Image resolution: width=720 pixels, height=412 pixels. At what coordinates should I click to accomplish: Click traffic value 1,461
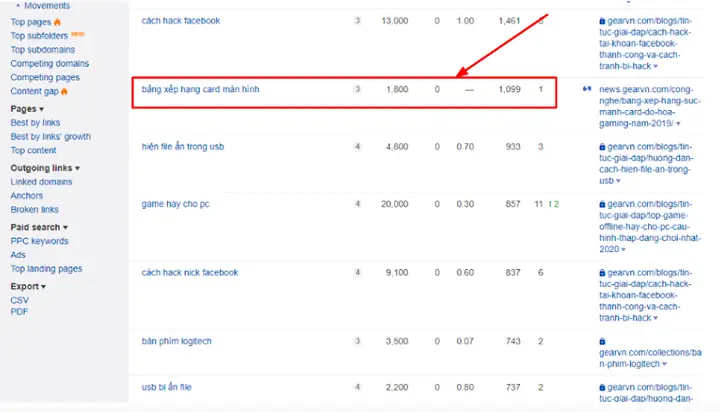click(x=509, y=21)
